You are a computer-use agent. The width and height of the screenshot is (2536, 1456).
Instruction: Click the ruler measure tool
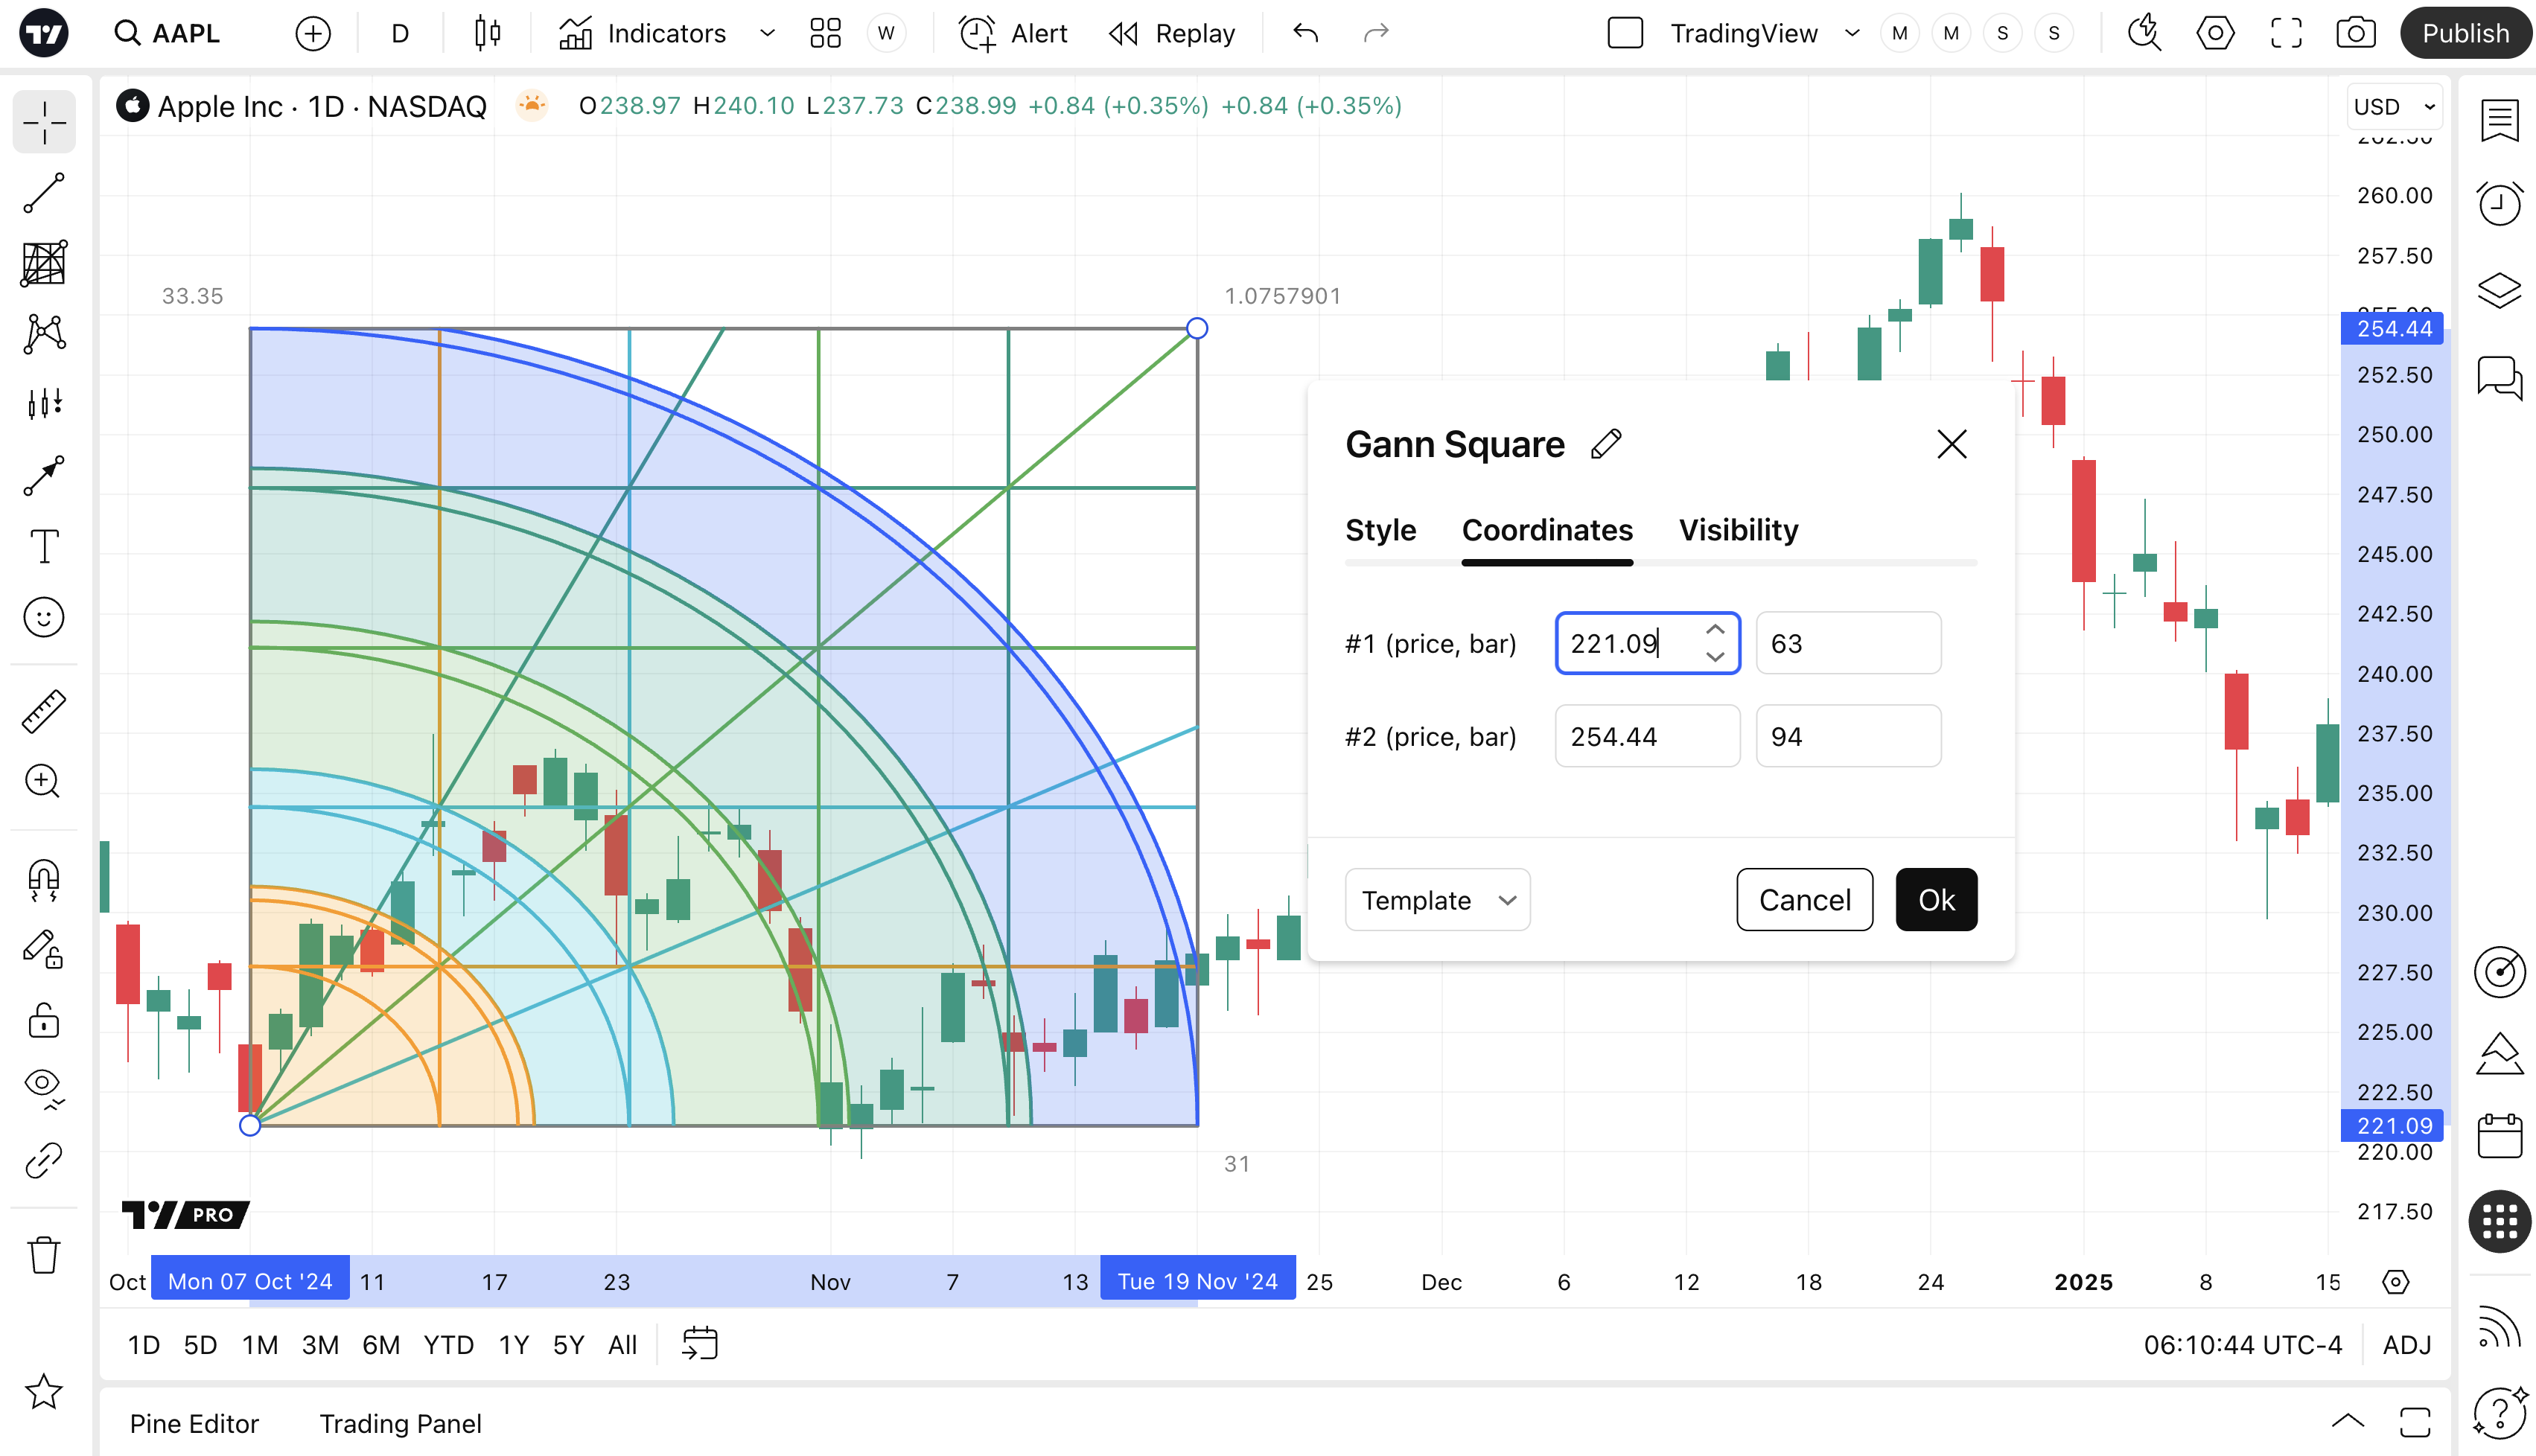click(44, 711)
